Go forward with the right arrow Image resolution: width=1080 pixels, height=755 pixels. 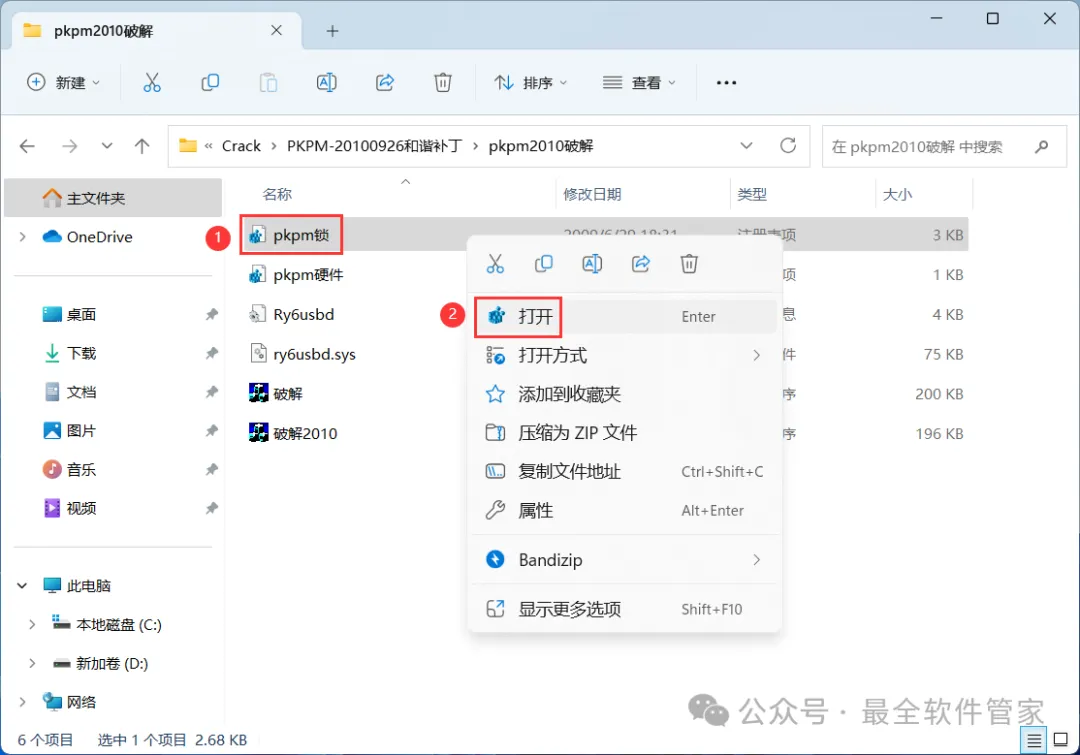click(70, 146)
